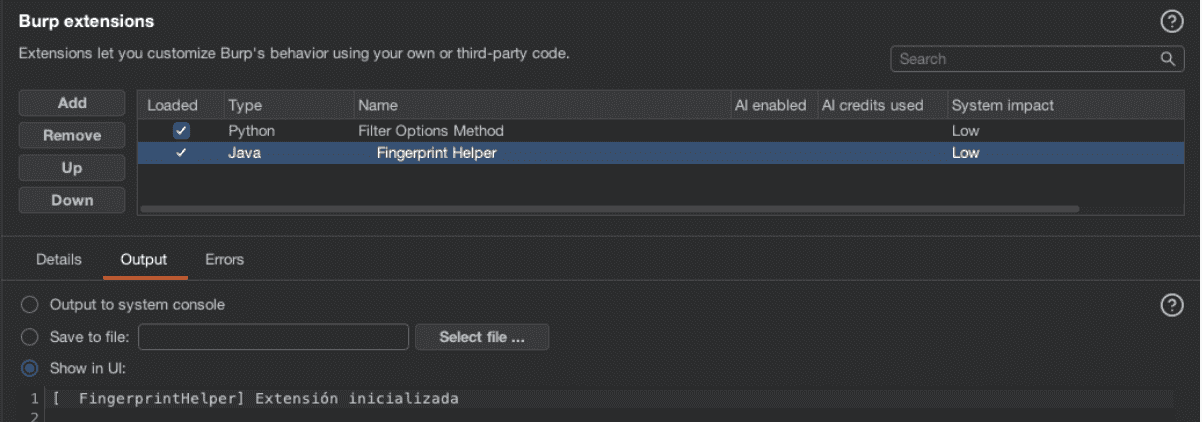Sort by the Loaded column header
The image size is (1202, 422).
(x=180, y=105)
